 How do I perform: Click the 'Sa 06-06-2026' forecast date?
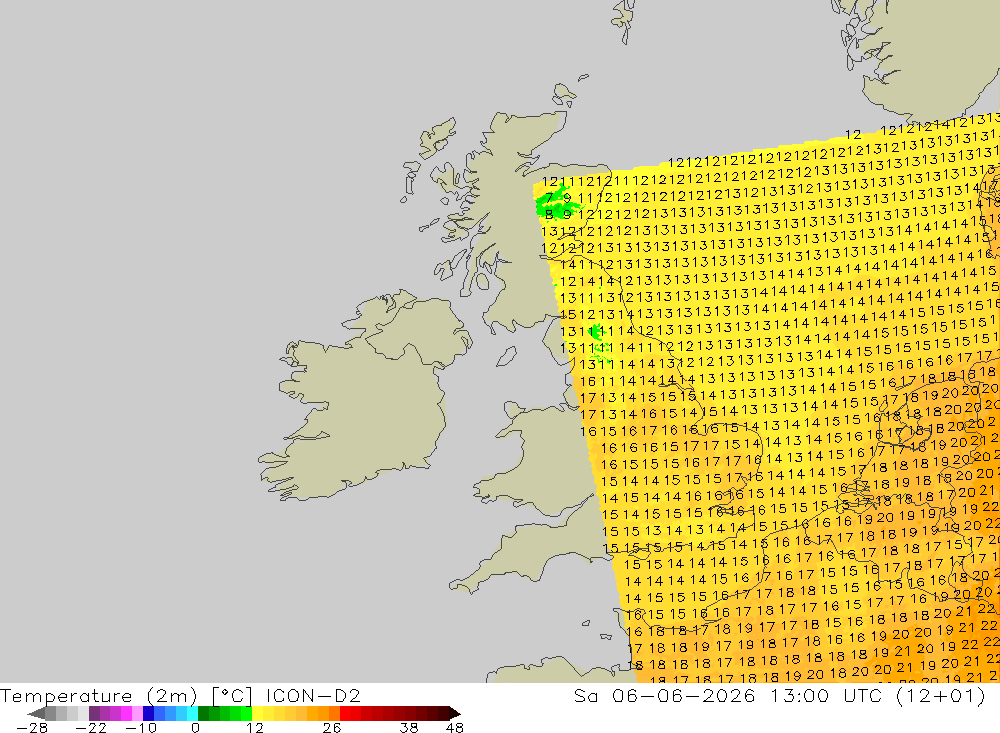point(665,695)
